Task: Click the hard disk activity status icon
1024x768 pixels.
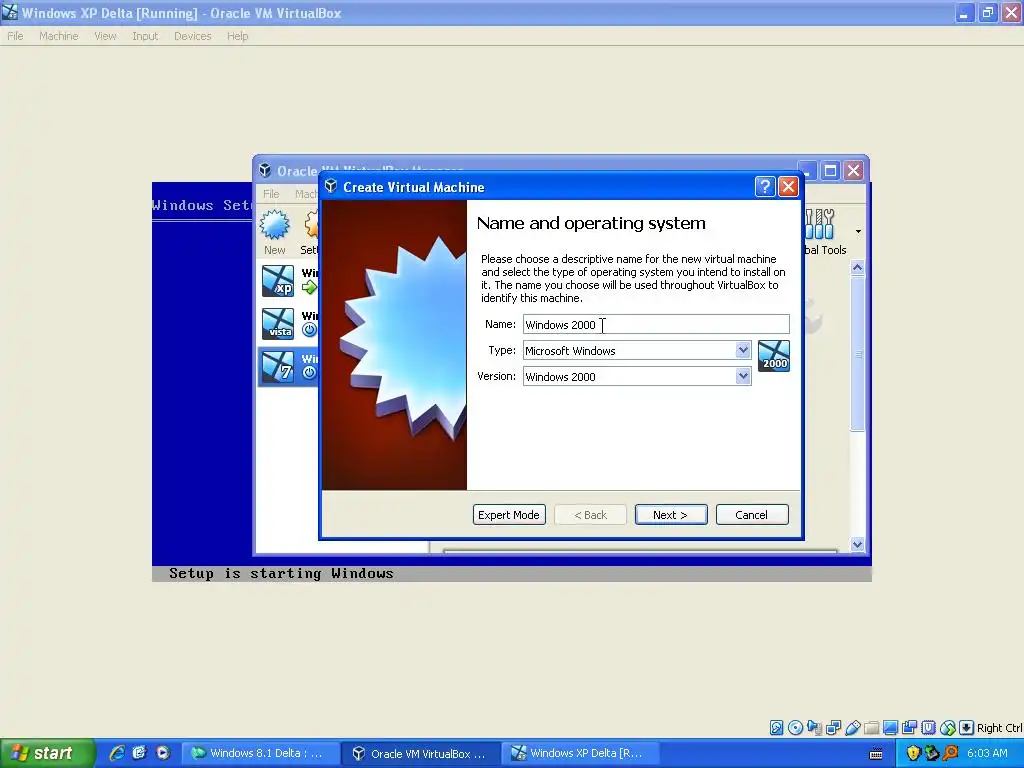Action: (776, 728)
